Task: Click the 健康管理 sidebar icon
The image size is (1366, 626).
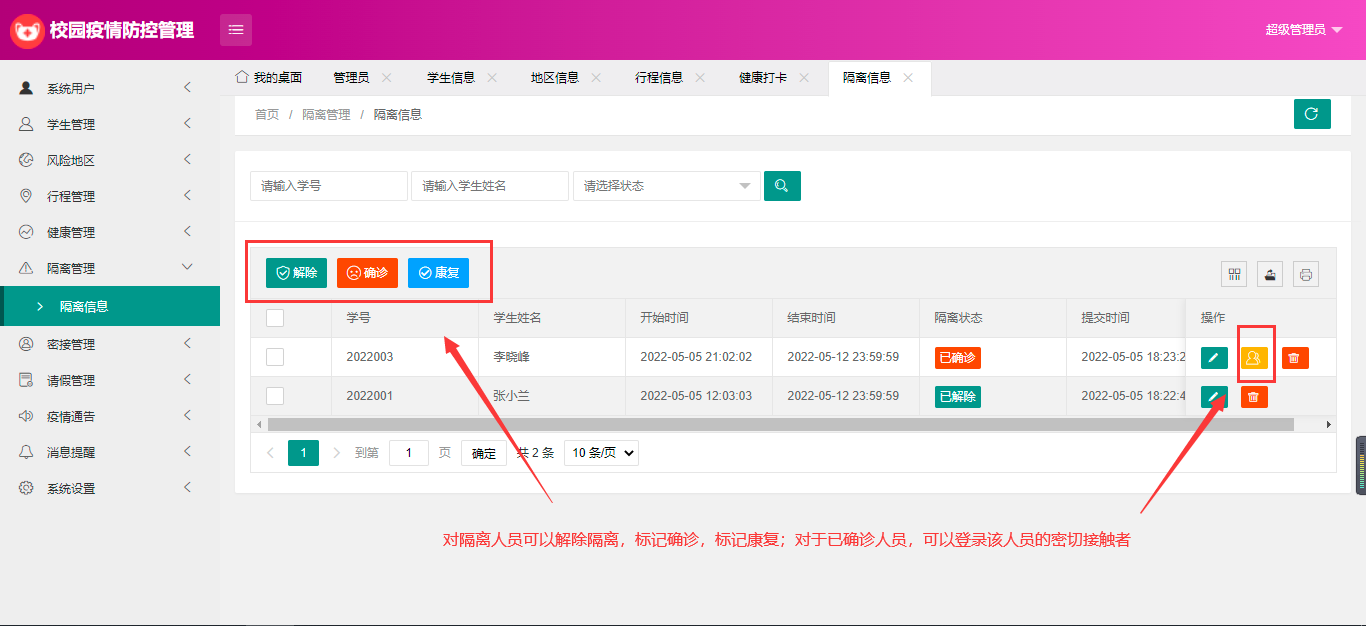Action: 26,232
